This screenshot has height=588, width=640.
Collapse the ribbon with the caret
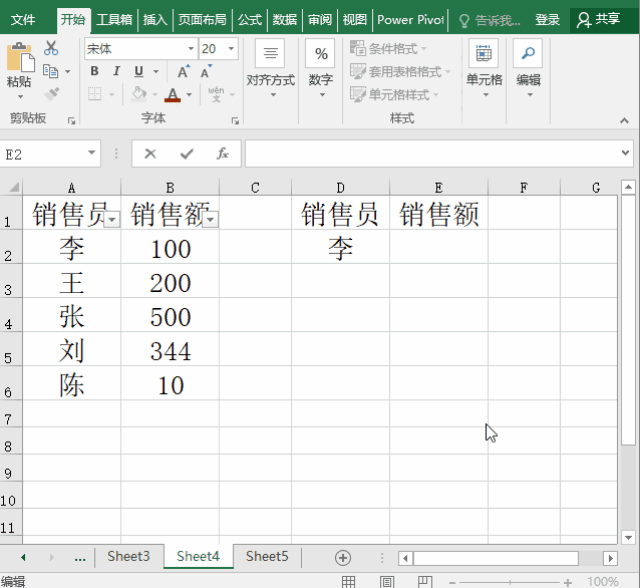click(624, 120)
